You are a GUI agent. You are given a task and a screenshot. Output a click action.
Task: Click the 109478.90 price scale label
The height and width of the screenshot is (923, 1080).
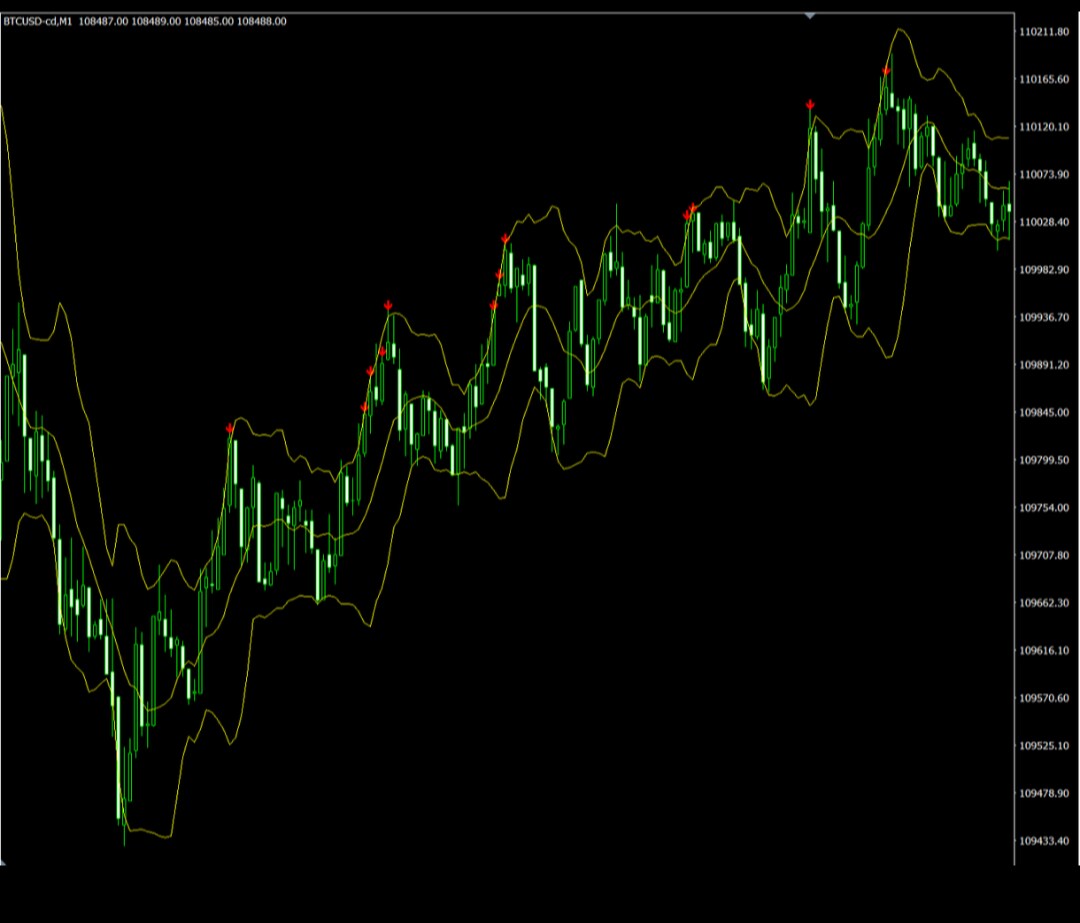(x=1044, y=793)
